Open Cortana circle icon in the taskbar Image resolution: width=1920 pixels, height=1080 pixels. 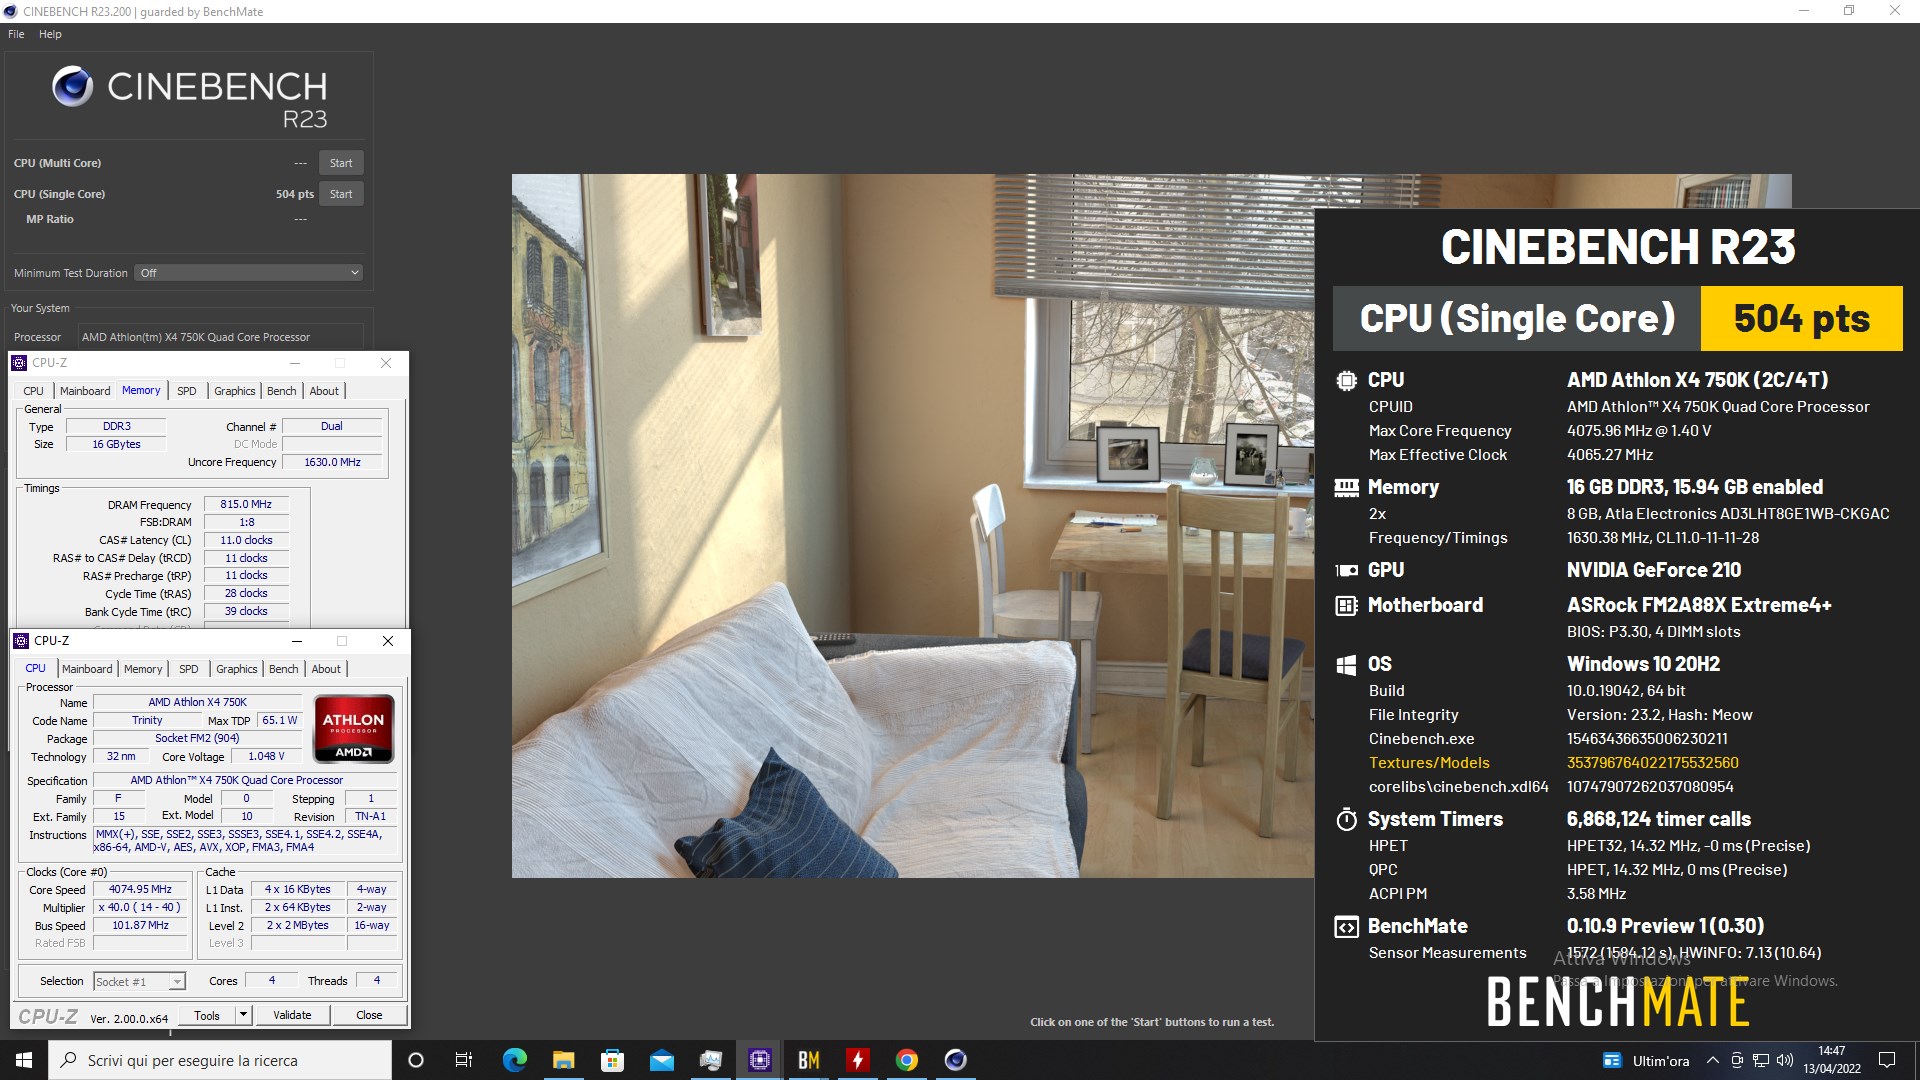pos(416,1060)
